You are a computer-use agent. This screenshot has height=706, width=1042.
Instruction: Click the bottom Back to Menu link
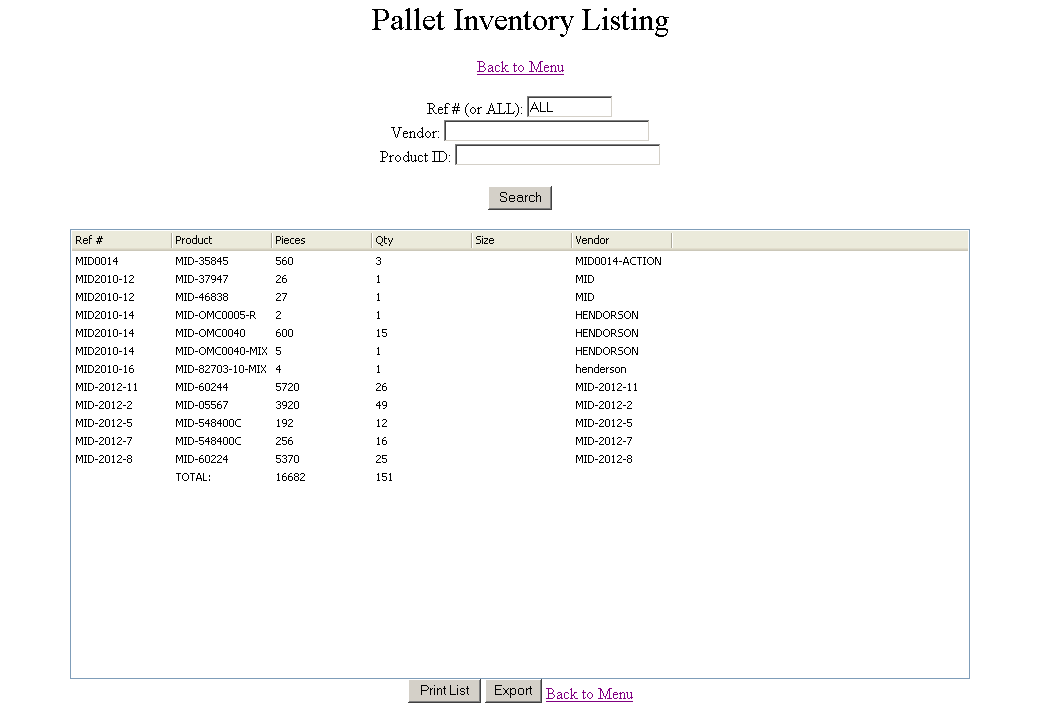589,694
